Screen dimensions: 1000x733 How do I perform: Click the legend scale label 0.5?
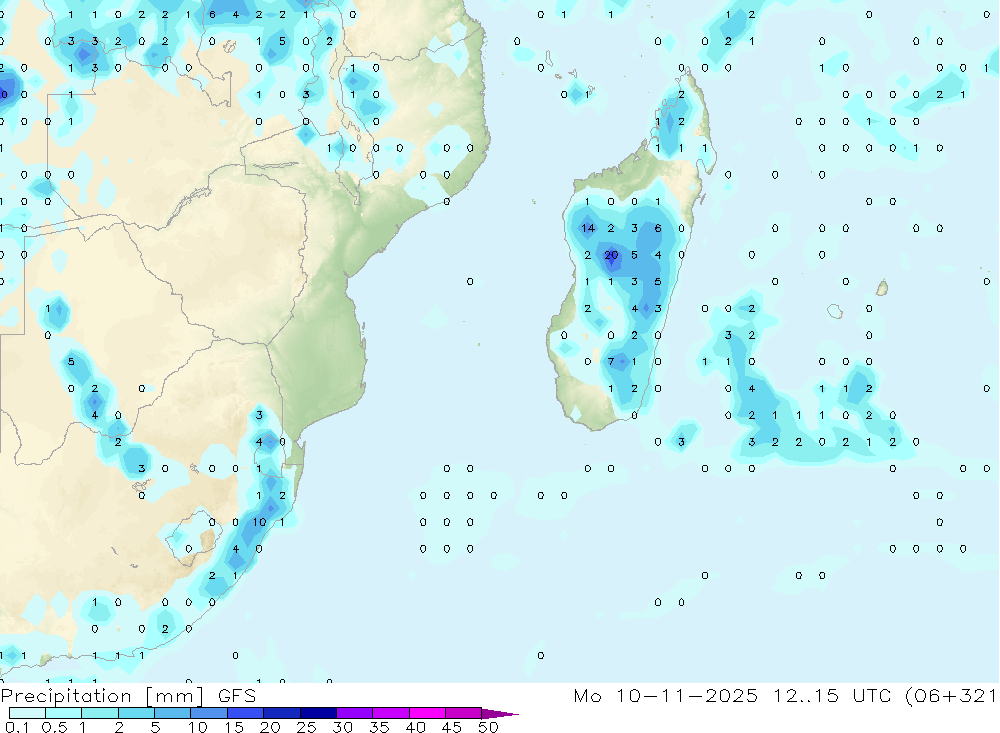54,727
